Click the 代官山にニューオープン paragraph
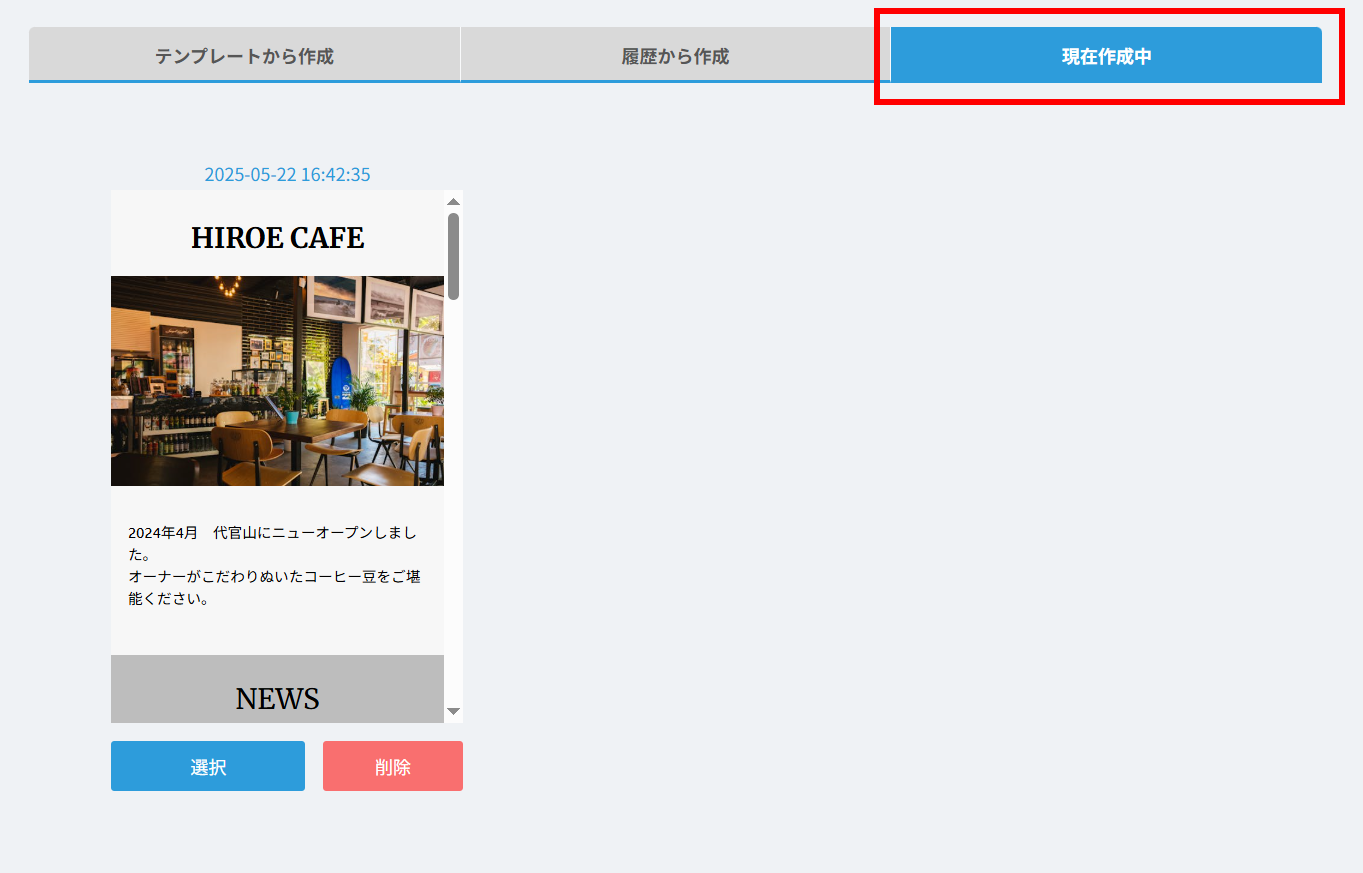The width and height of the screenshot is (1363, 873). (x=273, y=566)
